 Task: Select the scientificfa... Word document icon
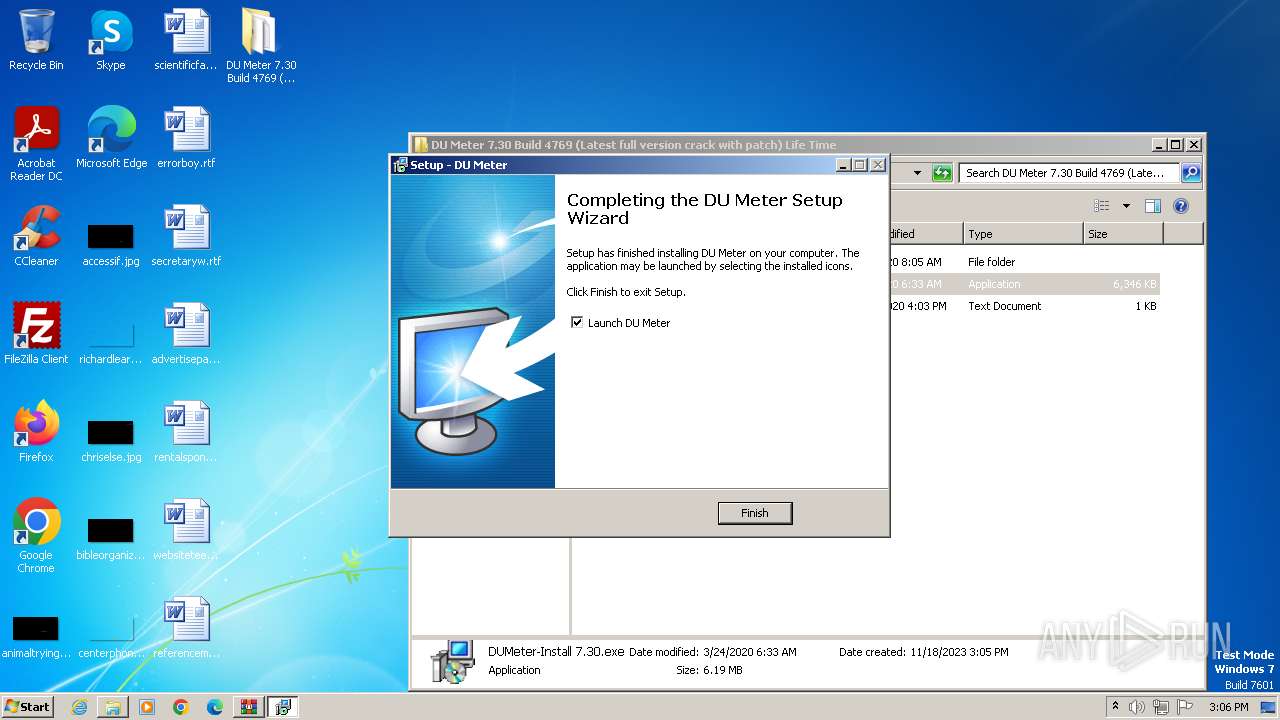point(185,40)
